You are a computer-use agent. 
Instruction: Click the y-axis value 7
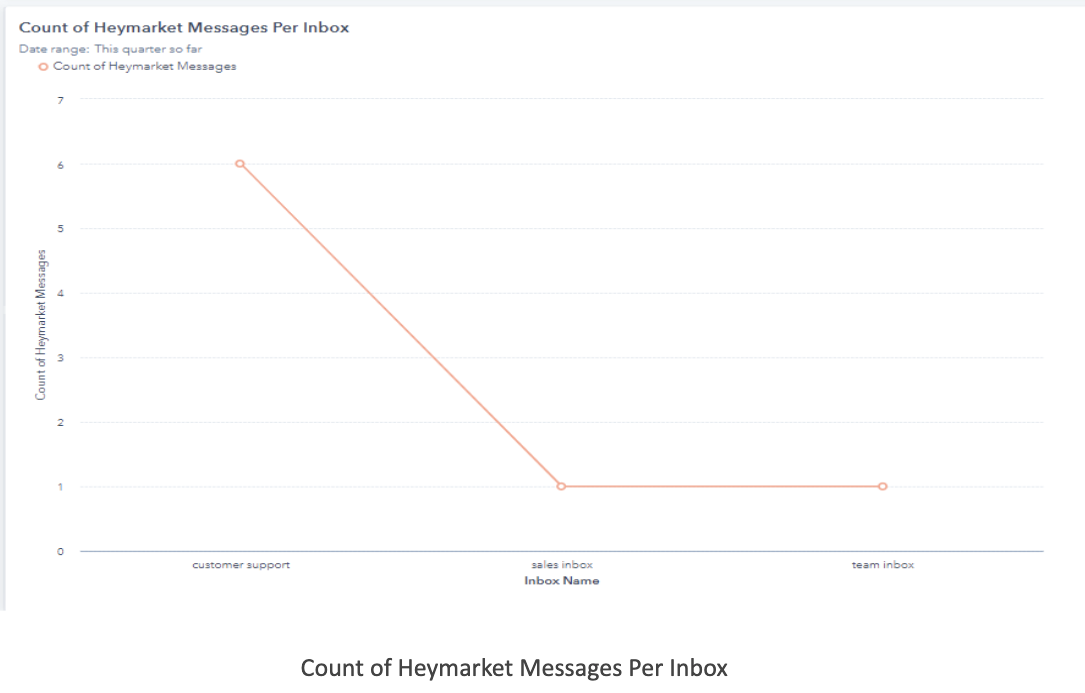click(x=61, y=100)
